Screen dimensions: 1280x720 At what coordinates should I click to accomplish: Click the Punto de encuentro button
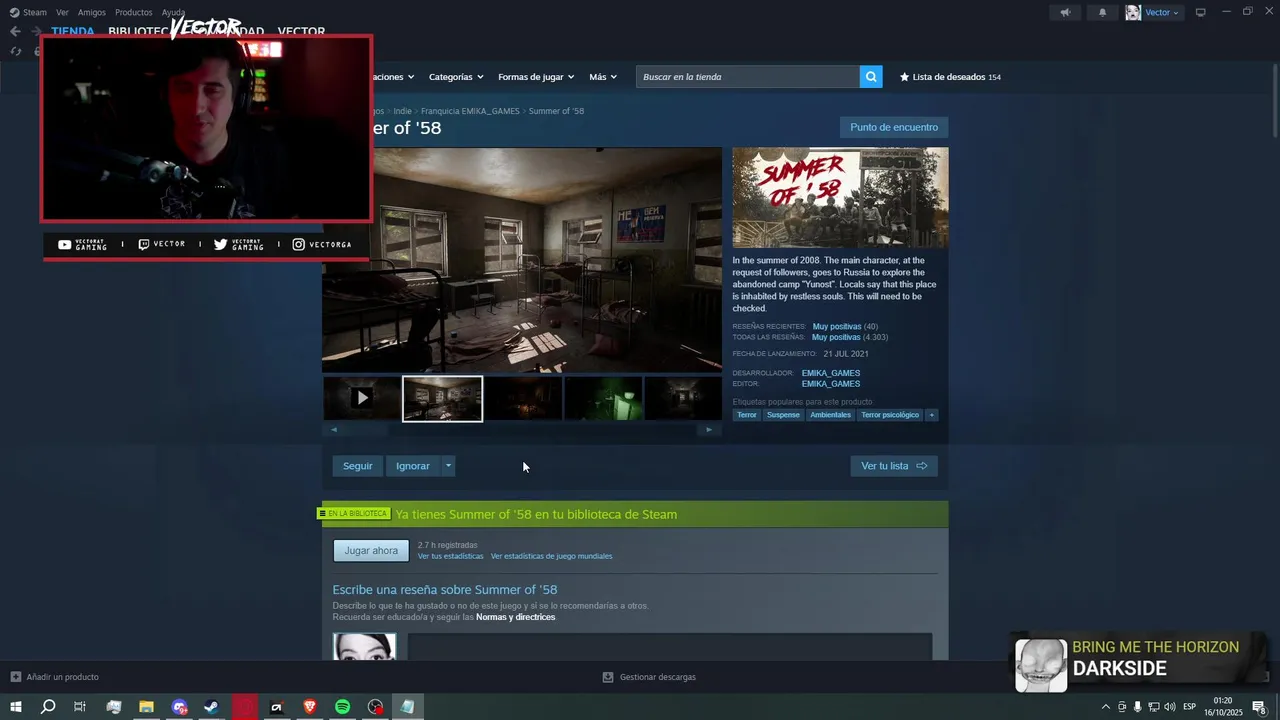pos(894,128)
